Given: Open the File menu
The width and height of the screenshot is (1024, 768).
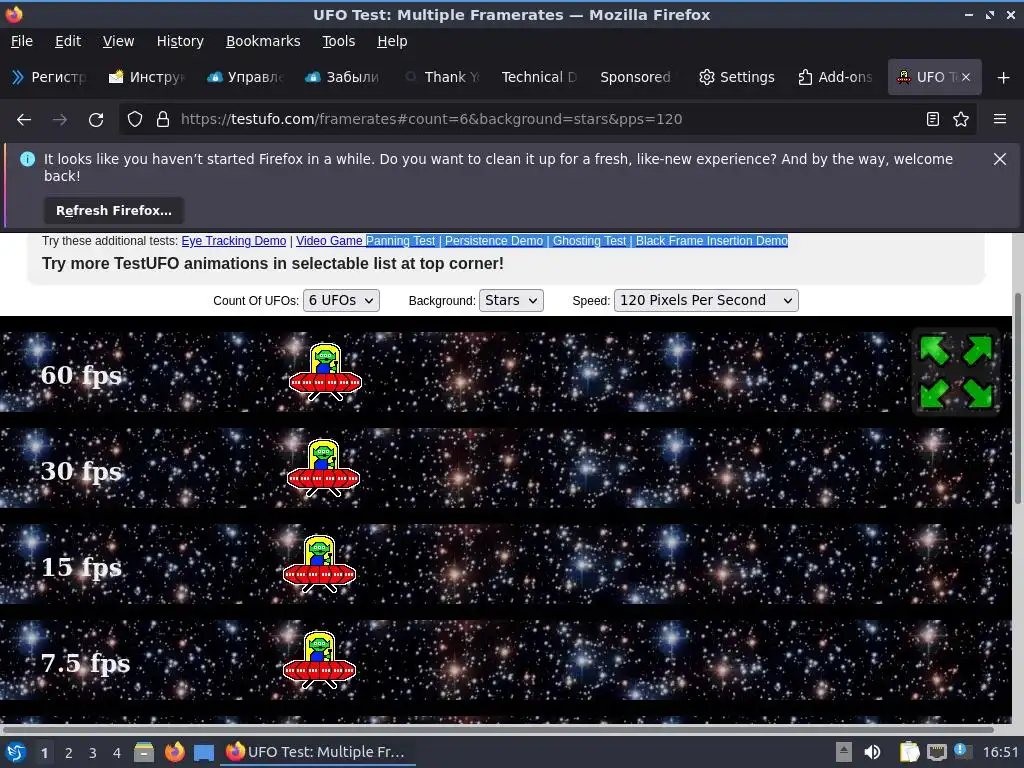Looking at the screenshot, I should [x=22, y=41].
